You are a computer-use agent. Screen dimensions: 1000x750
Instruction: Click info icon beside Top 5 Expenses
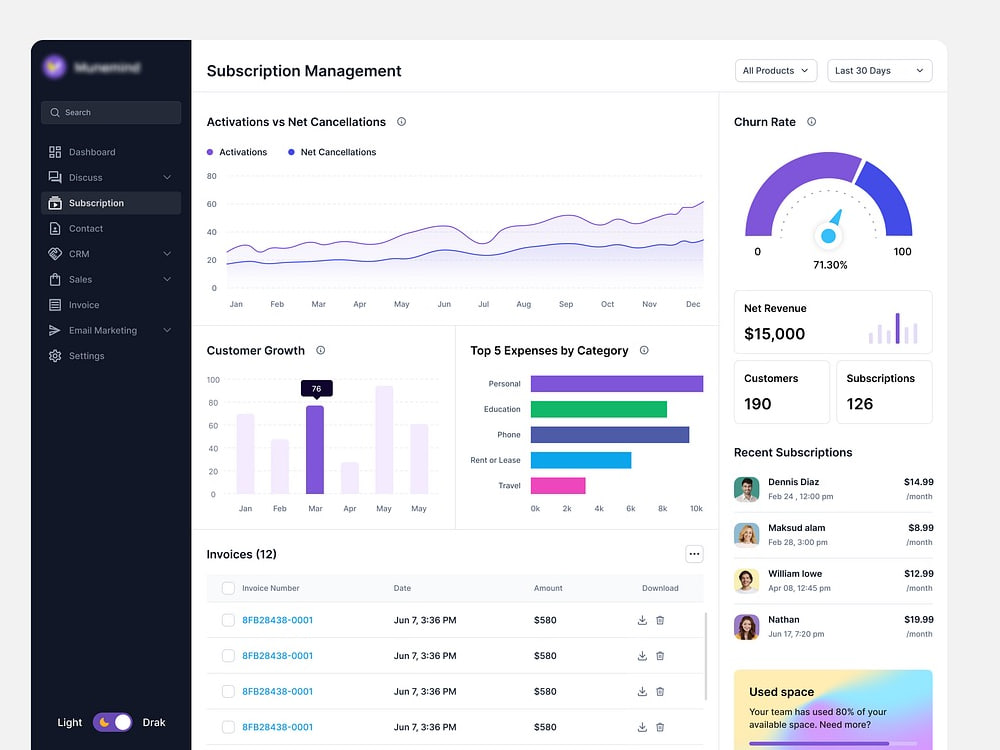click(x=644, y=350)
